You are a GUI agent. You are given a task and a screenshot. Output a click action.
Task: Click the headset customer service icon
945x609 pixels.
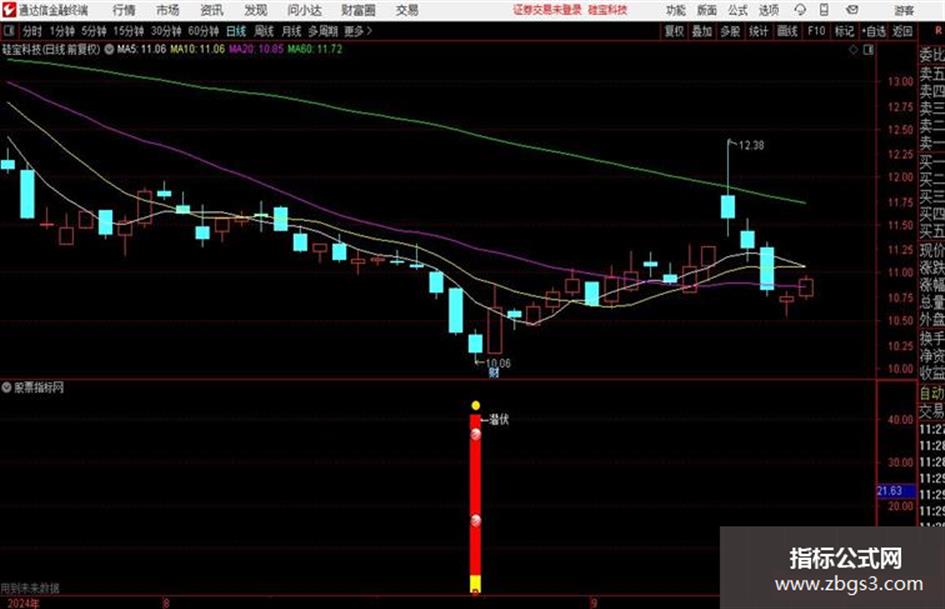(800, 10)
